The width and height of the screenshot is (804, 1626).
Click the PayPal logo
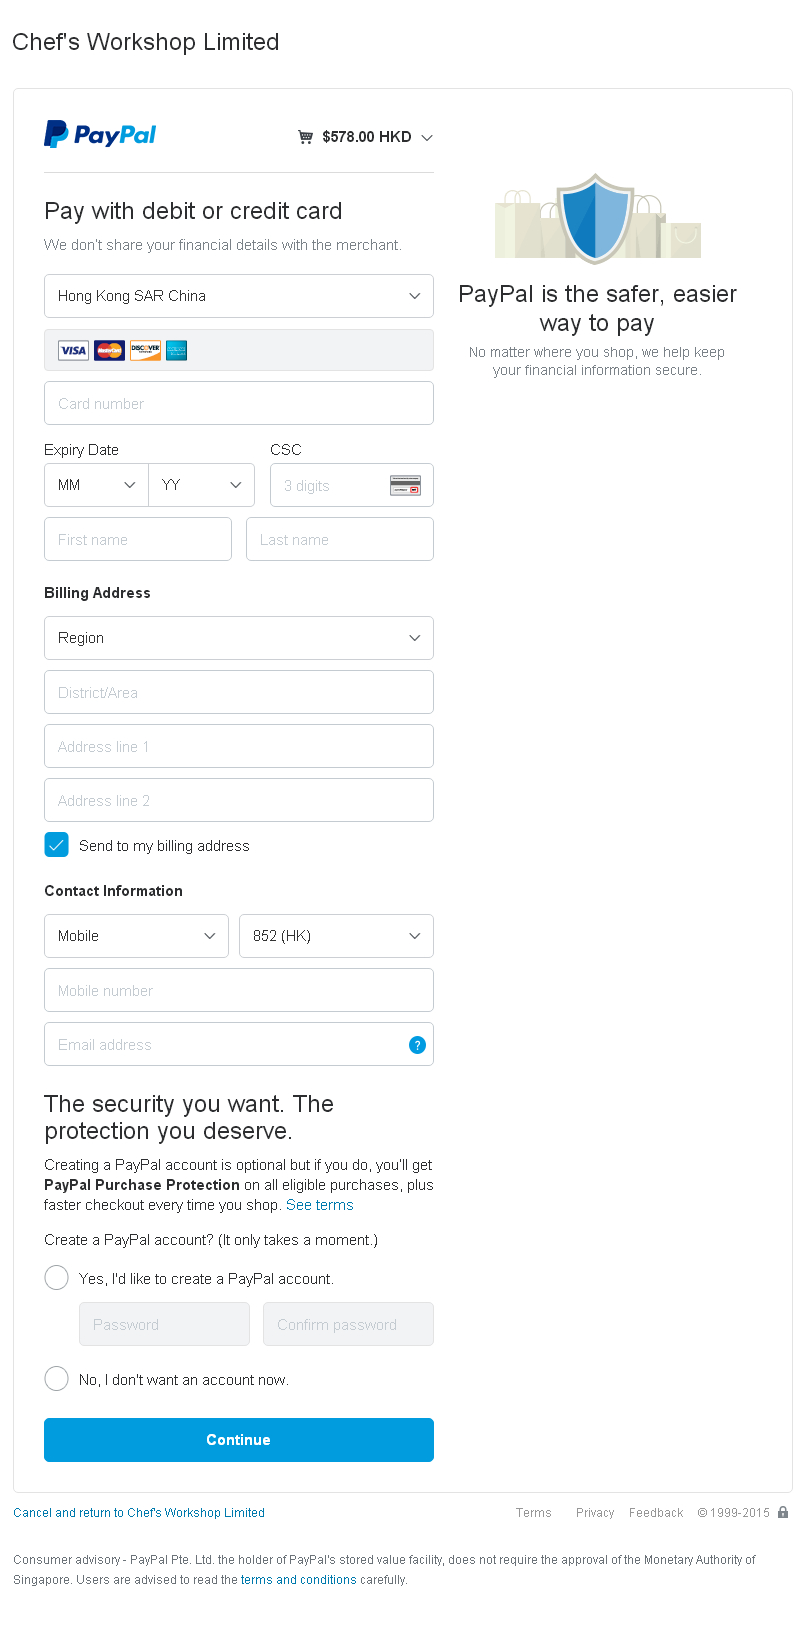click(100, 135)
